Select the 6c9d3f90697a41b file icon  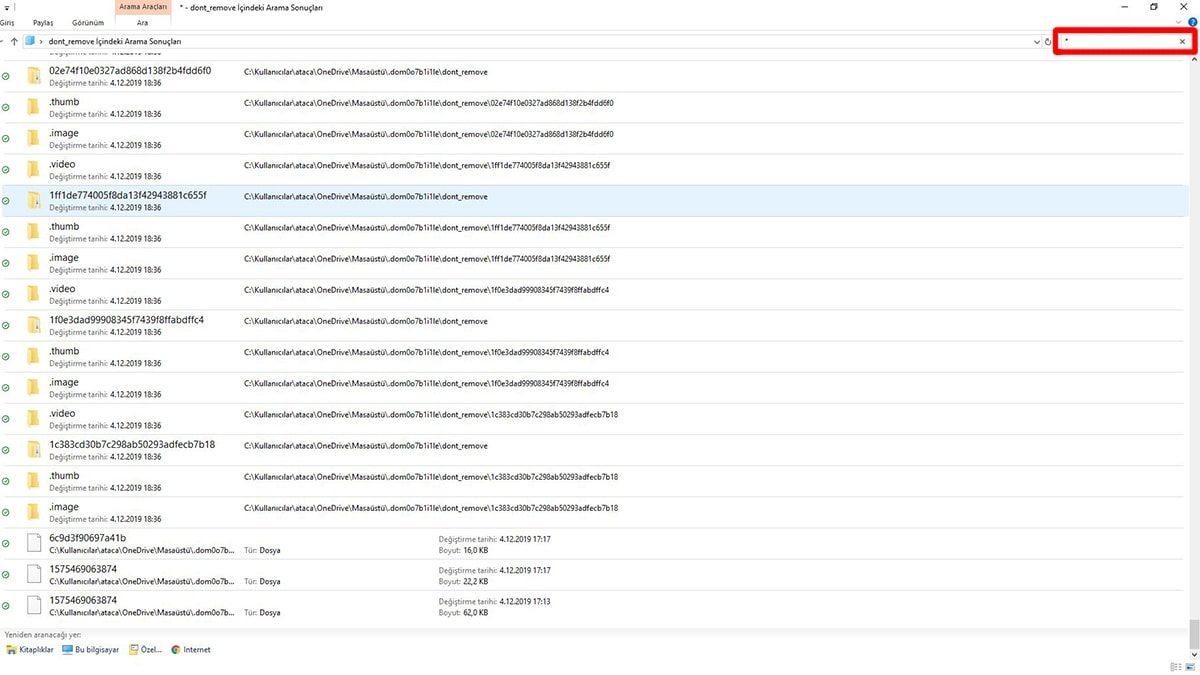click(x=34, y=543)
